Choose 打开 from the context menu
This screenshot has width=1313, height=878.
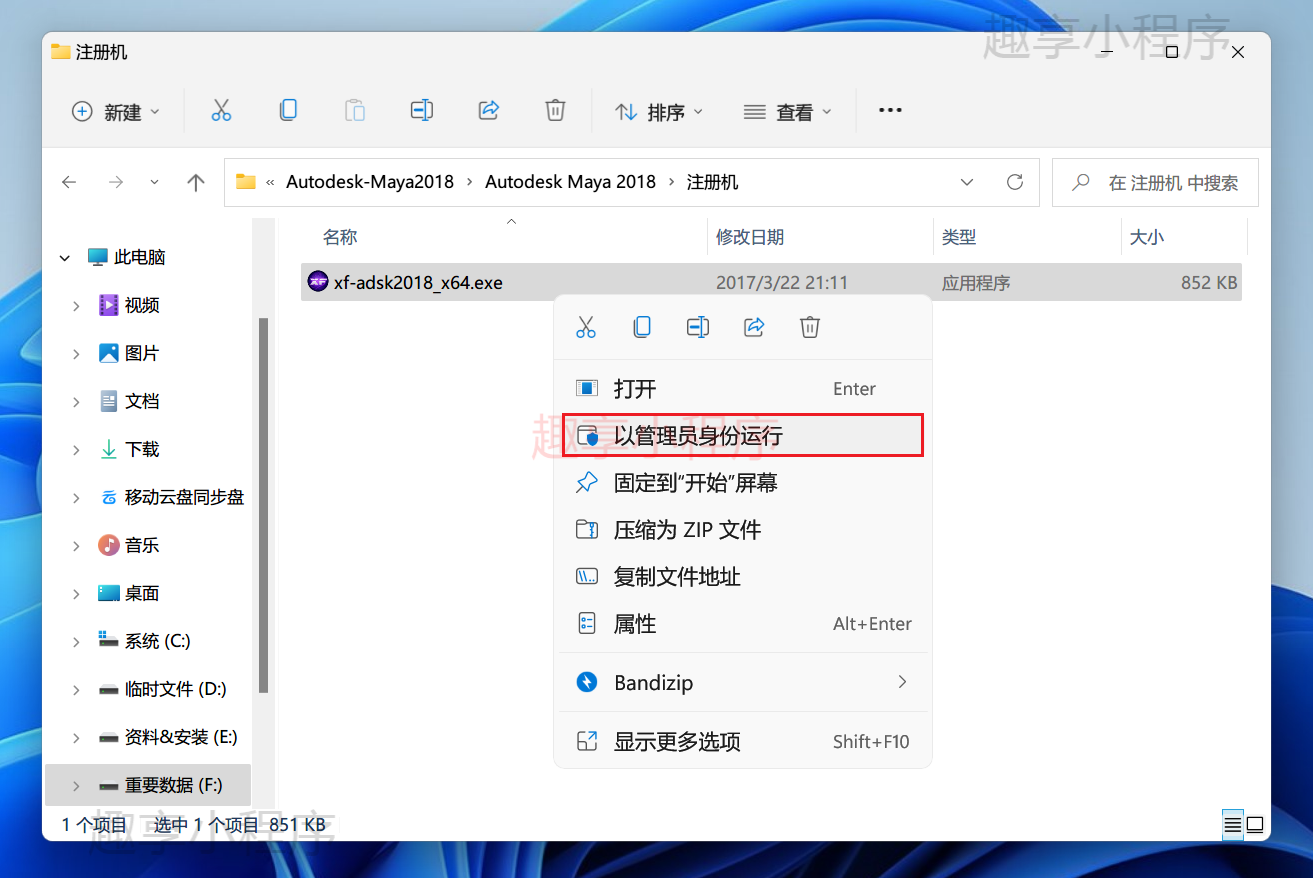(x=743, y=389)
